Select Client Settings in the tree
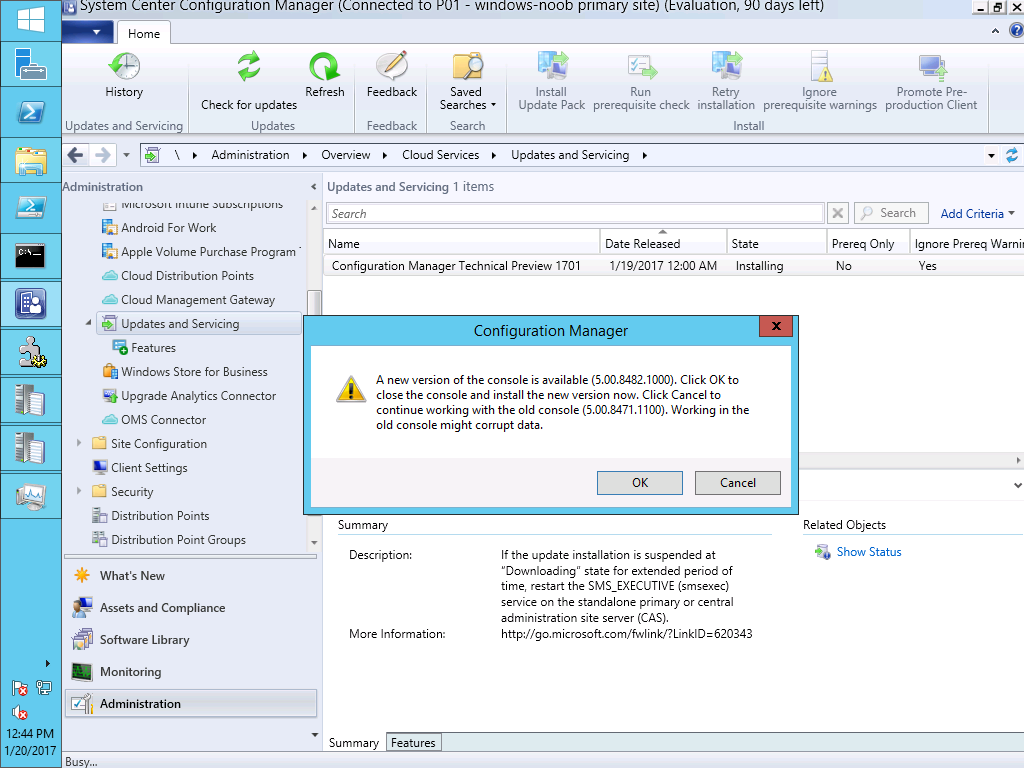This screenshot has width=1024, height=768. coord(149,468)
